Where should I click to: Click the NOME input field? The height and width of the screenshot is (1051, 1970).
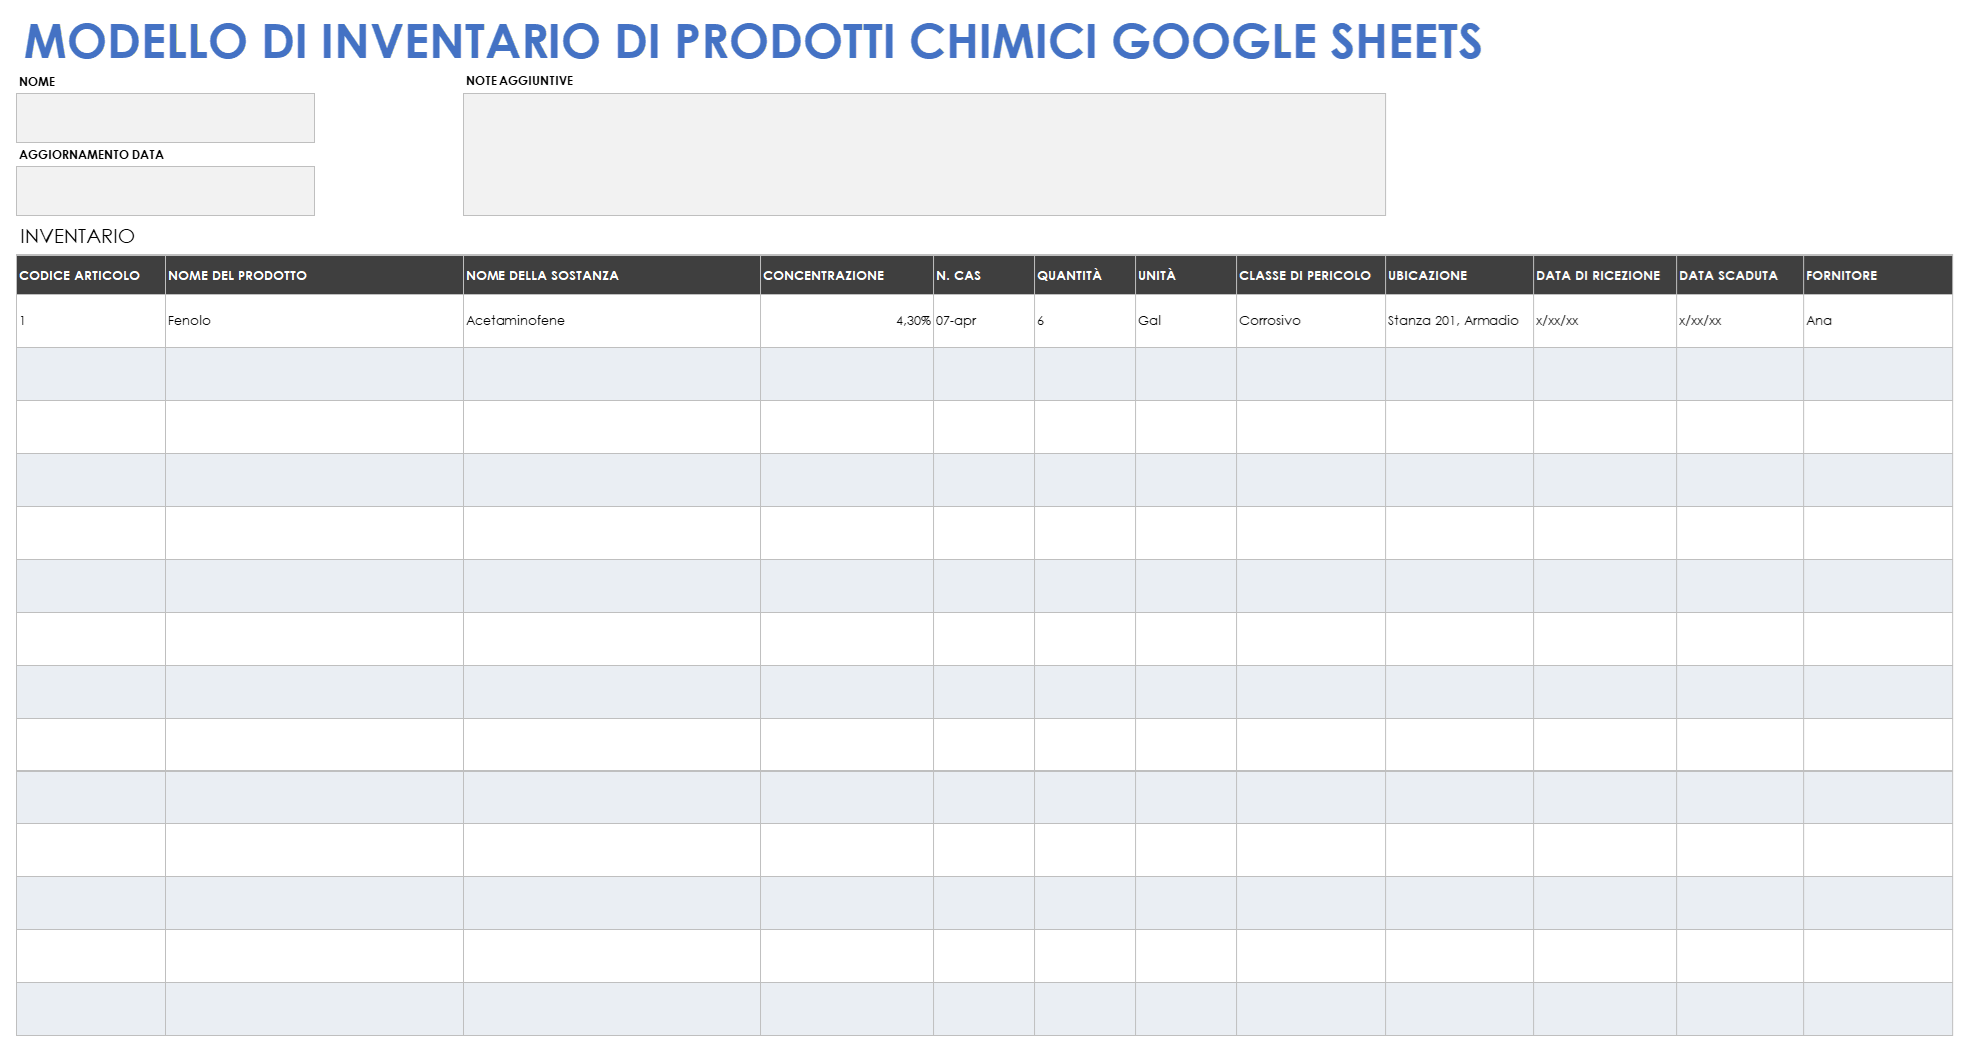[165, 118]
